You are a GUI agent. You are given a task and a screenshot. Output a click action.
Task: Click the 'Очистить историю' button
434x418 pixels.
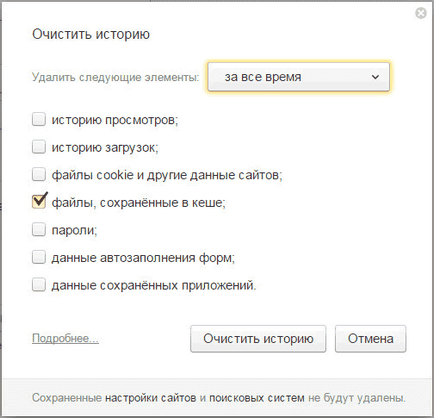pyautogui.click(x=258, y=339)
